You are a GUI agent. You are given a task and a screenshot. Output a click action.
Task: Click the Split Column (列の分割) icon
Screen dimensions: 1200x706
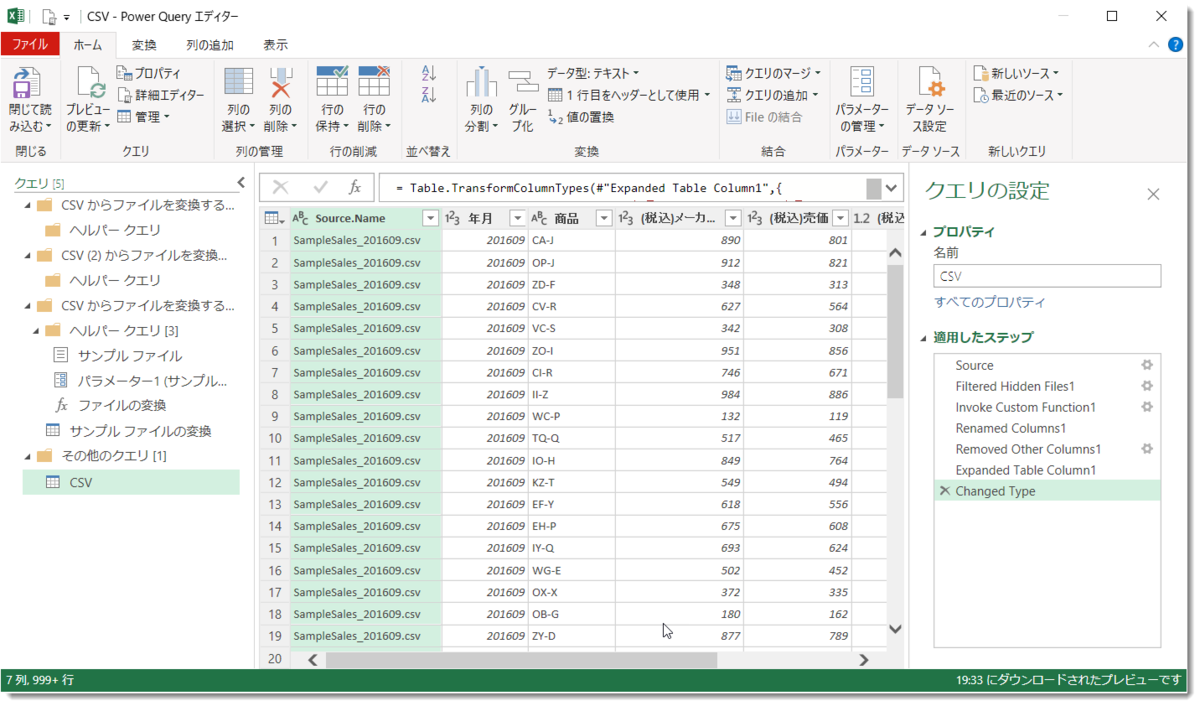pos(481,83)
